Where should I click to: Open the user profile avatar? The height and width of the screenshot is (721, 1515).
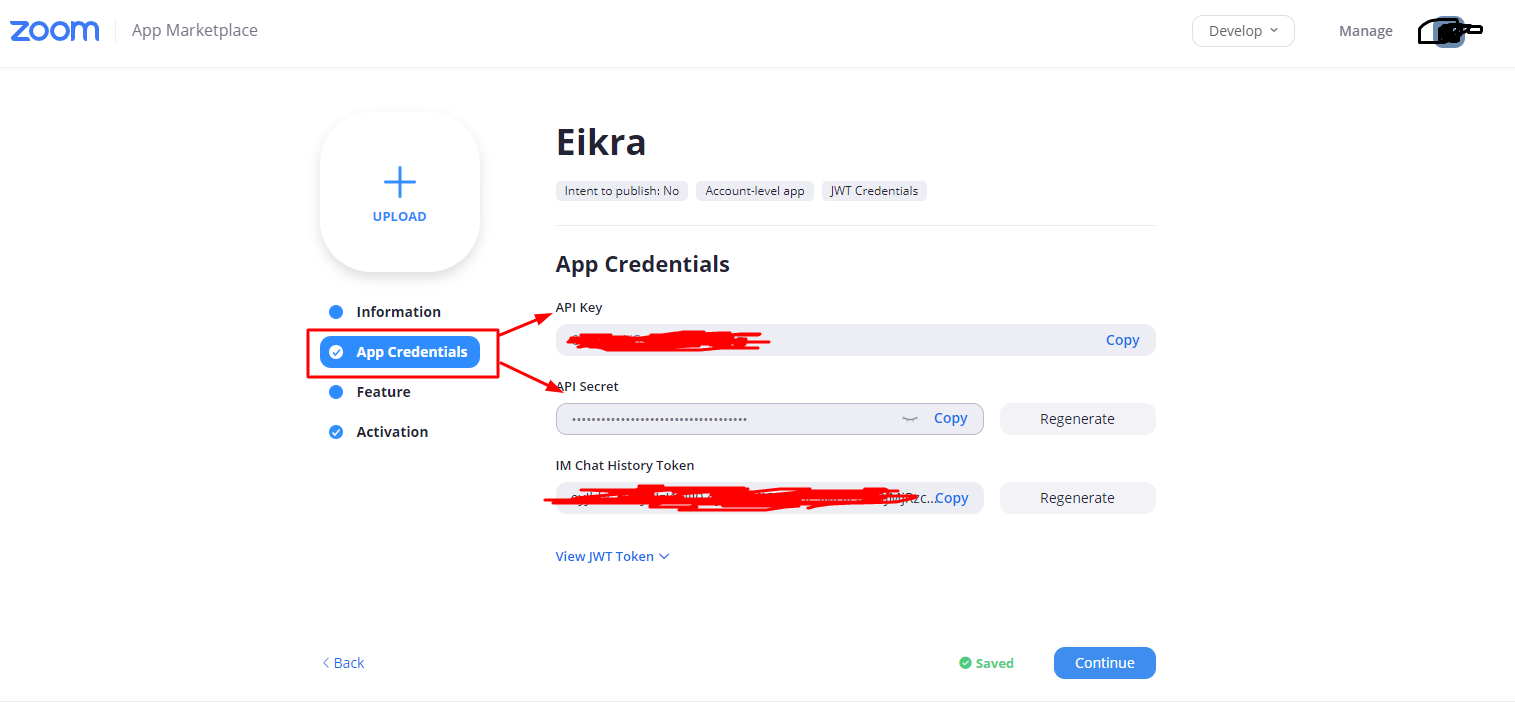[x=1449, y=32]
